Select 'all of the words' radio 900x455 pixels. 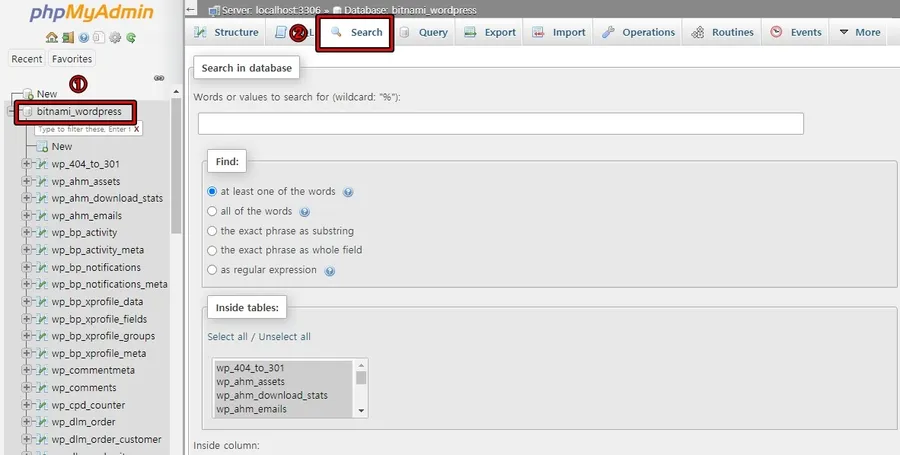[x=212, y=211]
